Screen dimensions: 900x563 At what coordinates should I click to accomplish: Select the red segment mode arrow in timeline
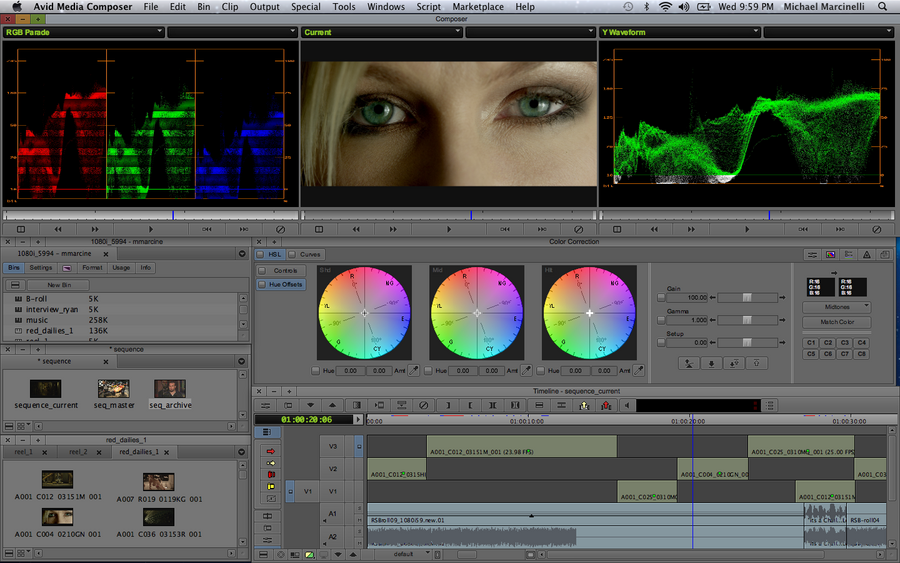click(270, 451)
